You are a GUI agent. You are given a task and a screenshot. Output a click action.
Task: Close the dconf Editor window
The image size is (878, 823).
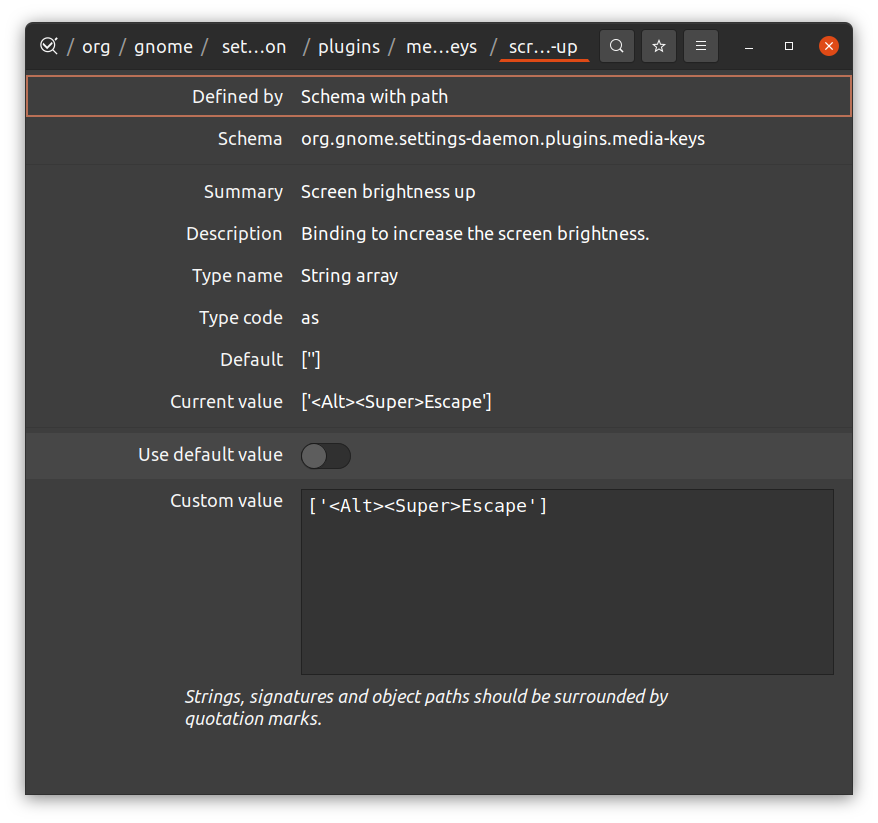(828, 46)
